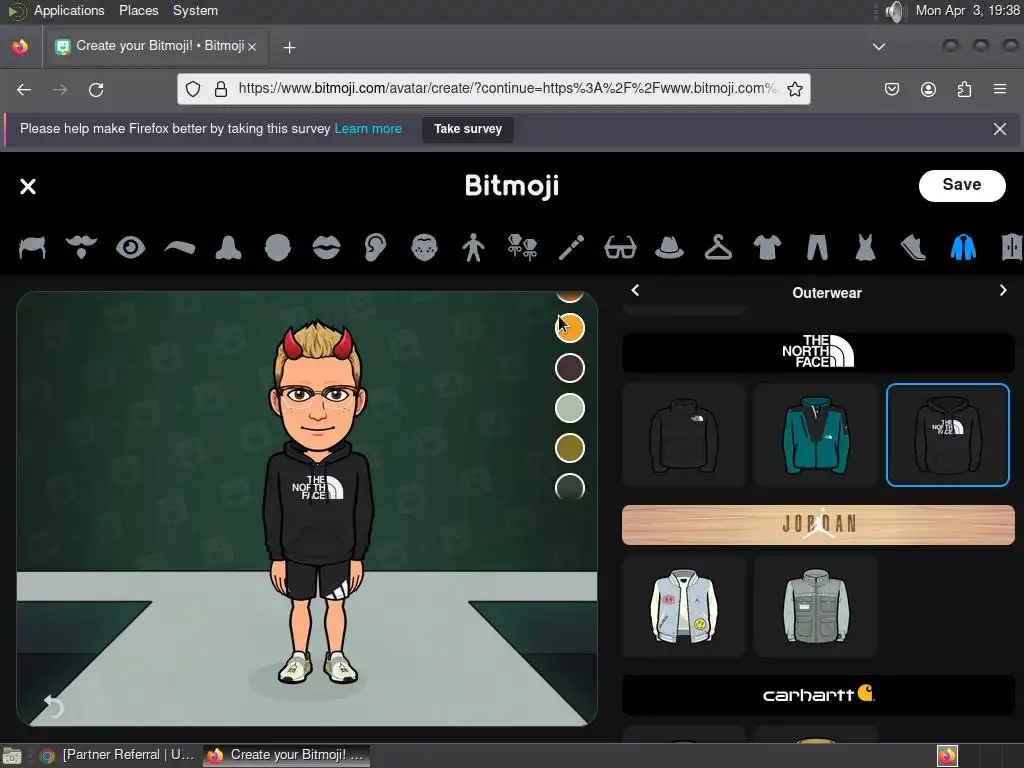The width and height of the screenshot is (1024, 768).
Task: Open the Mon Apr 3 clock
Action: pyautogui.click(x=967, y=10)
